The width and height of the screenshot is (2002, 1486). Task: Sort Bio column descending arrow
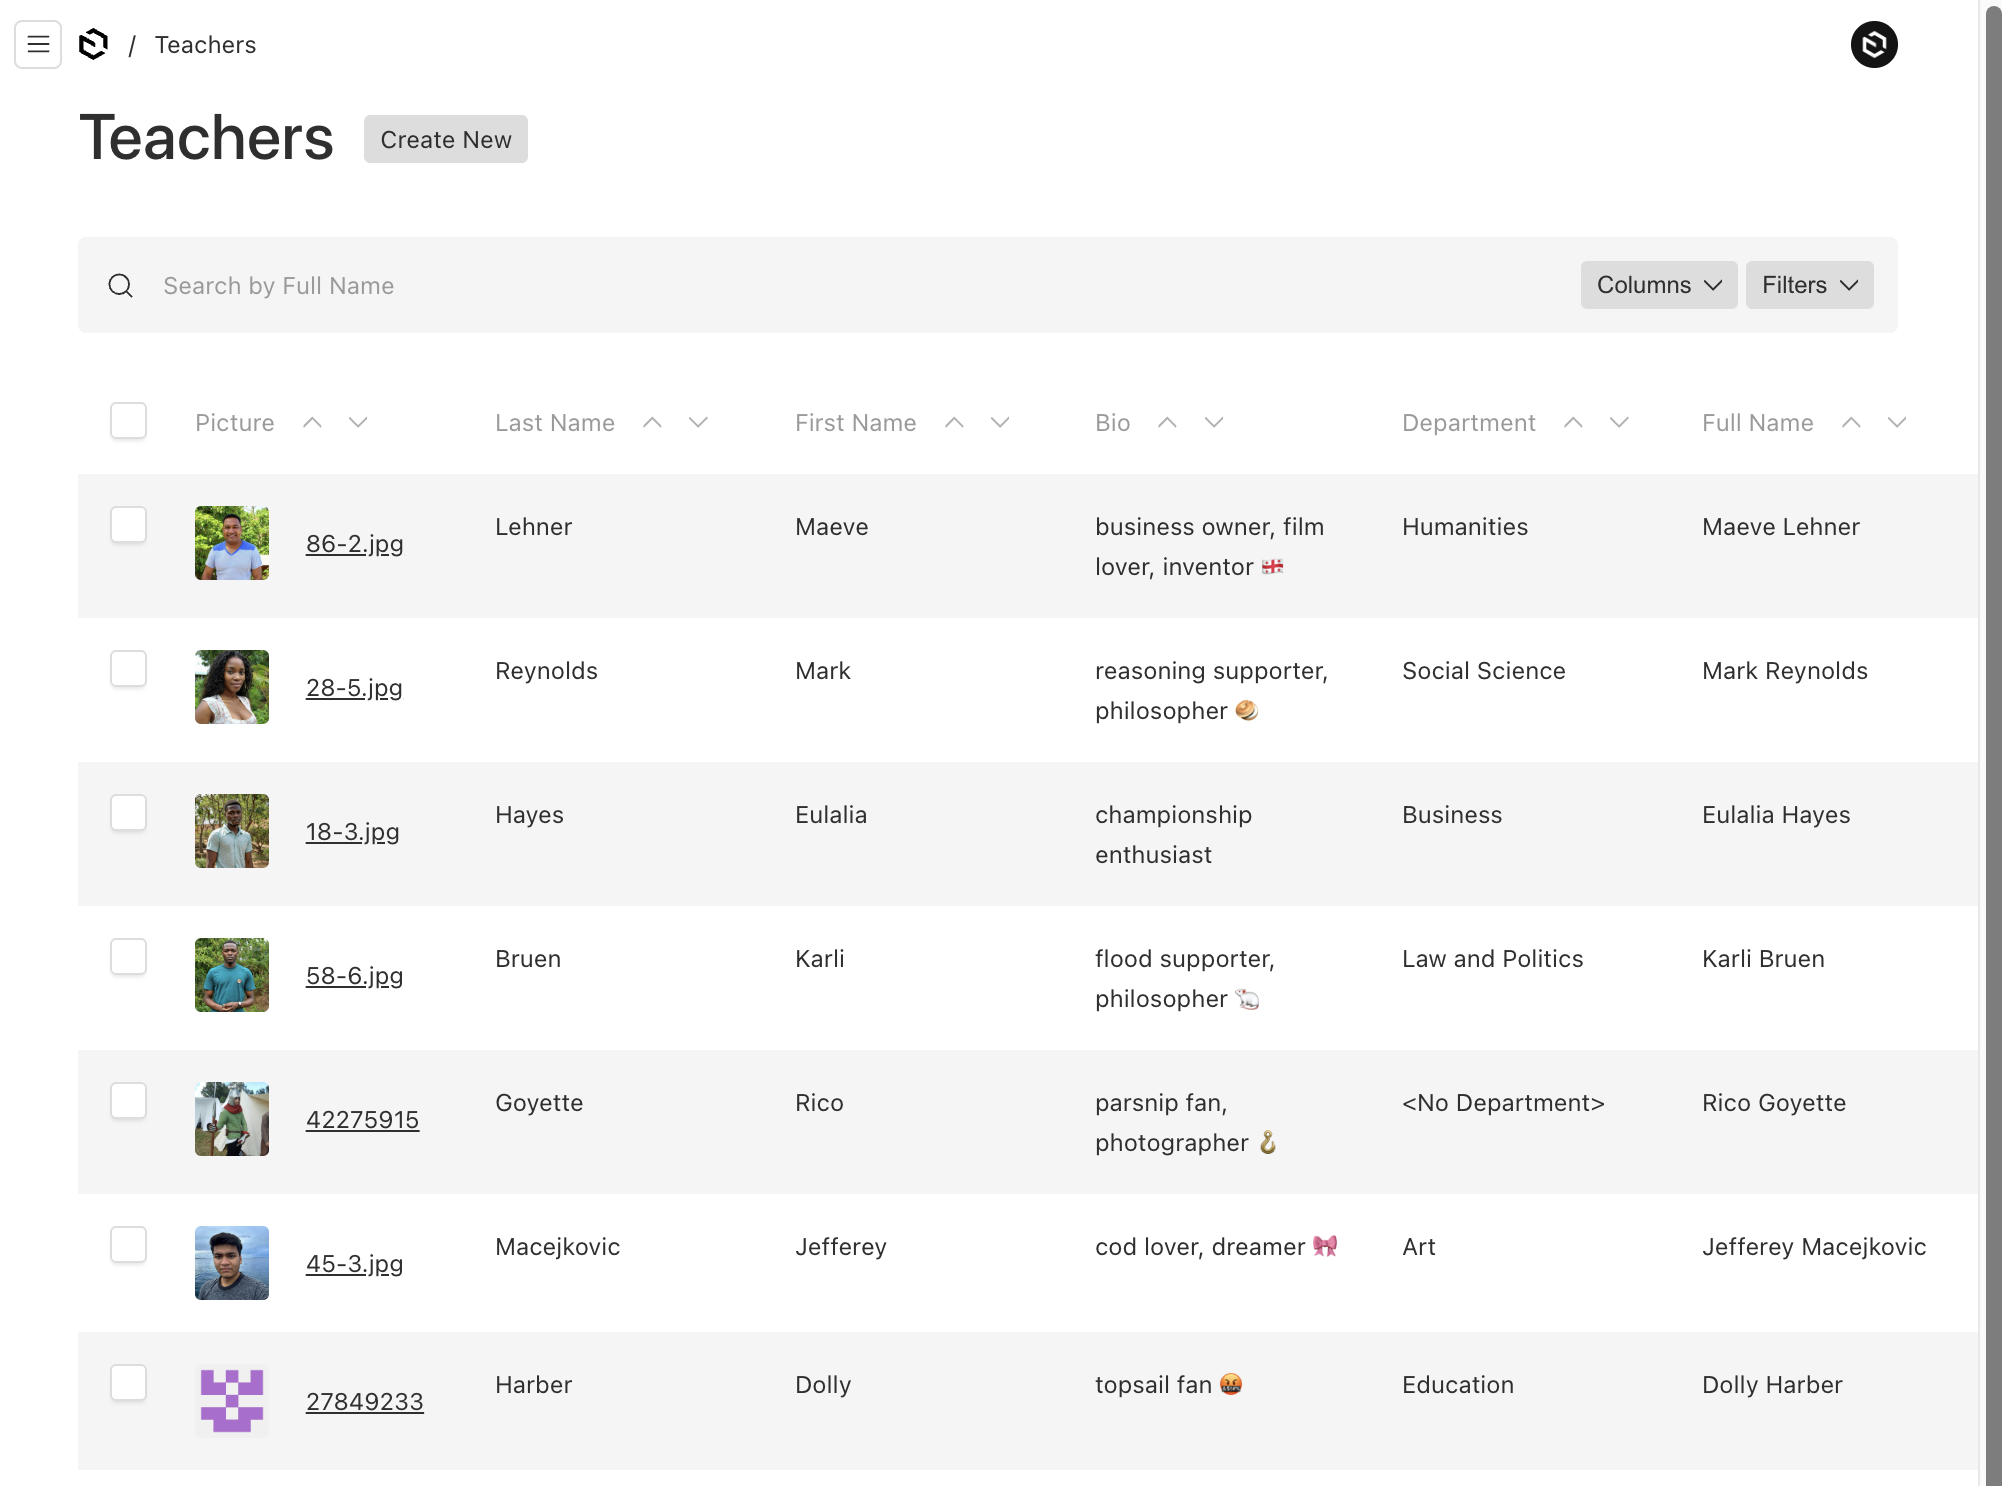tap(1214, 423)
